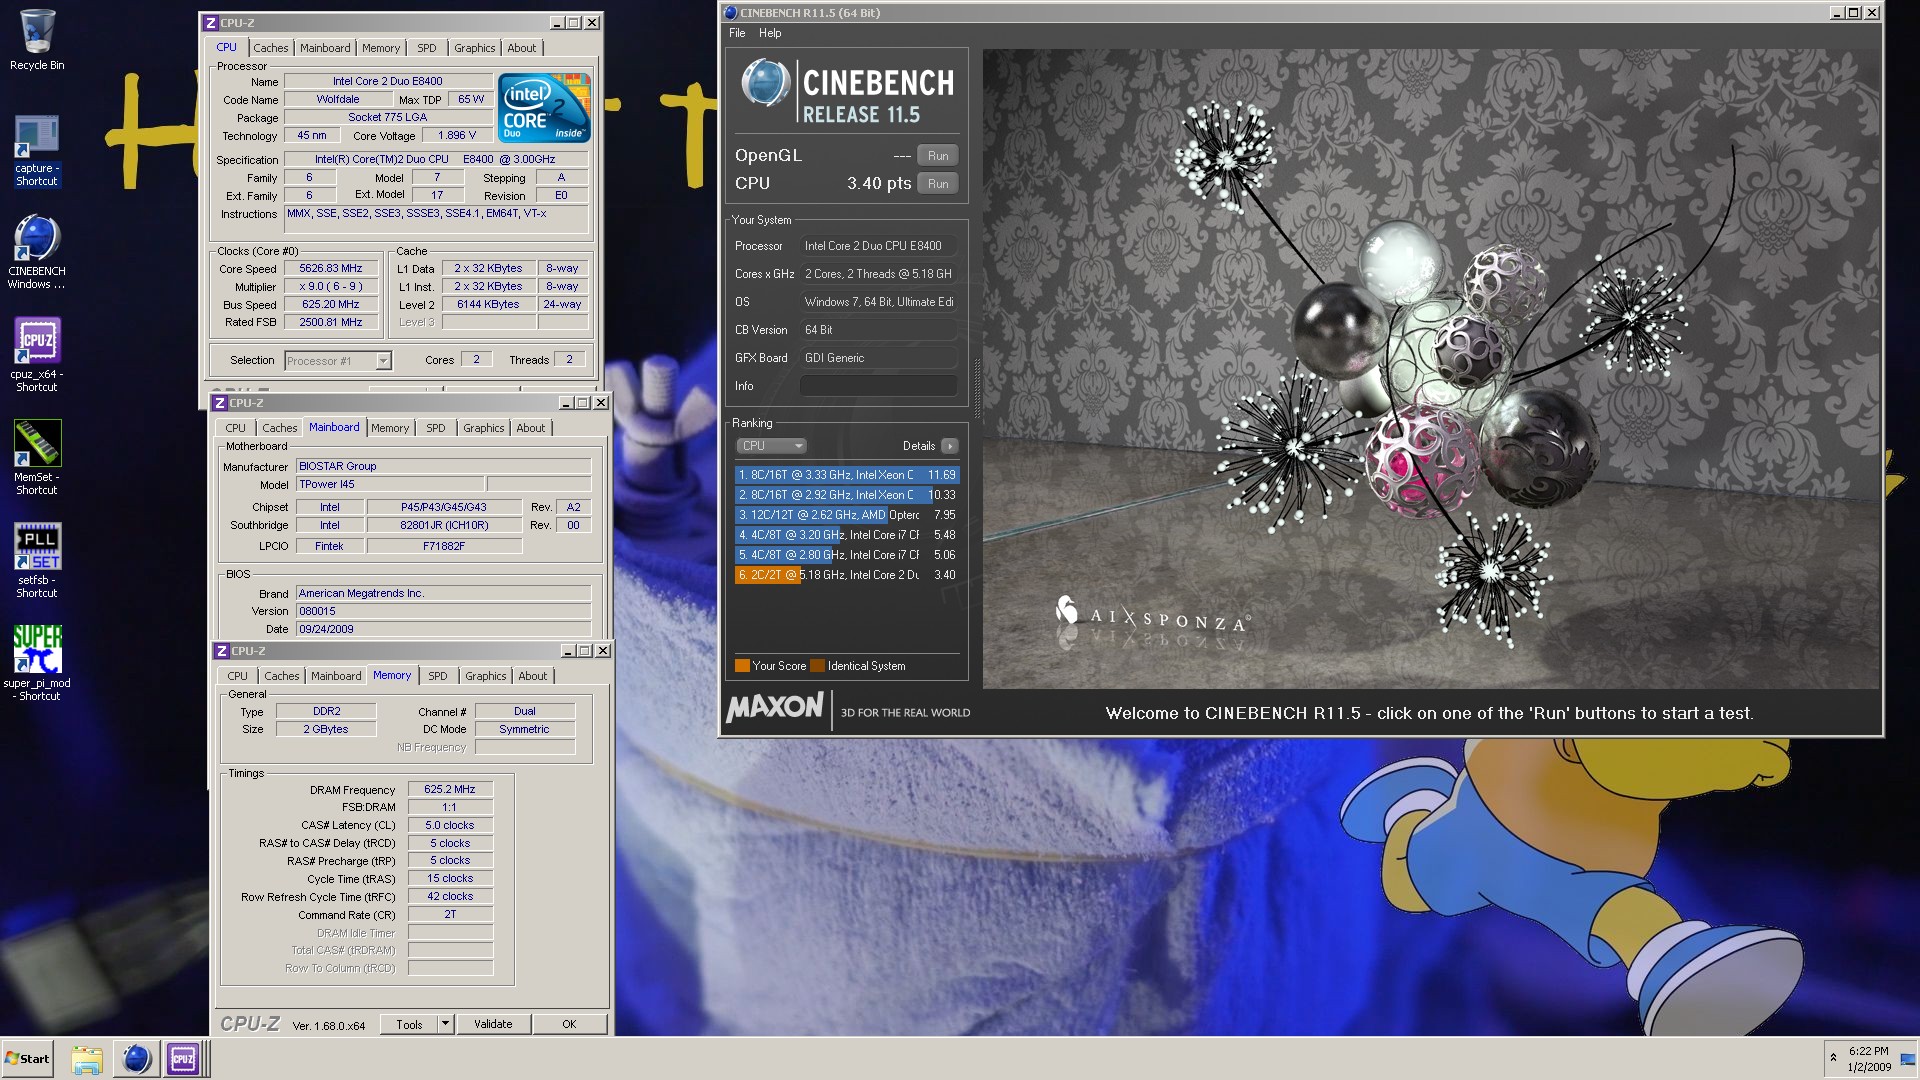The width and height of the screenshot is (1920, 1080).
Task: Switch to Memory tab in top CPU-Z window
Action: pyautogui.click(x=381, y=48)
